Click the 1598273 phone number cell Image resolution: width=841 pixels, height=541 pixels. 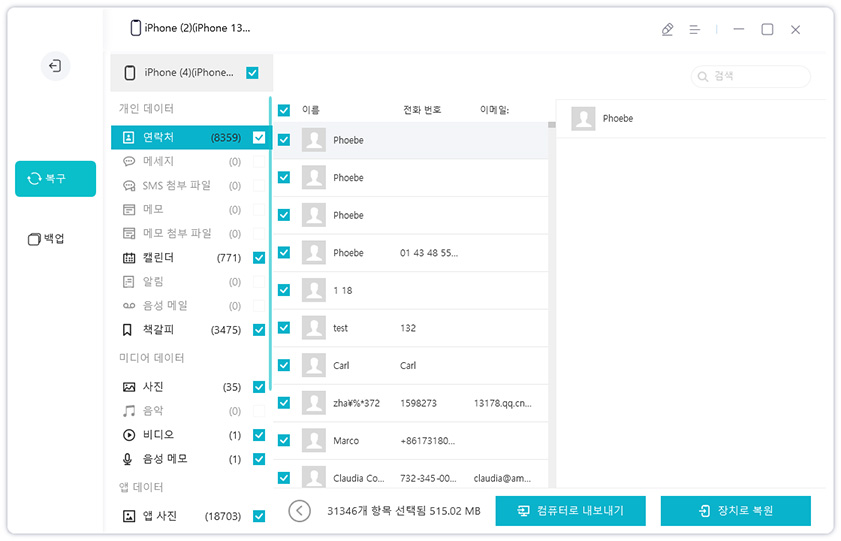point(418,403)
